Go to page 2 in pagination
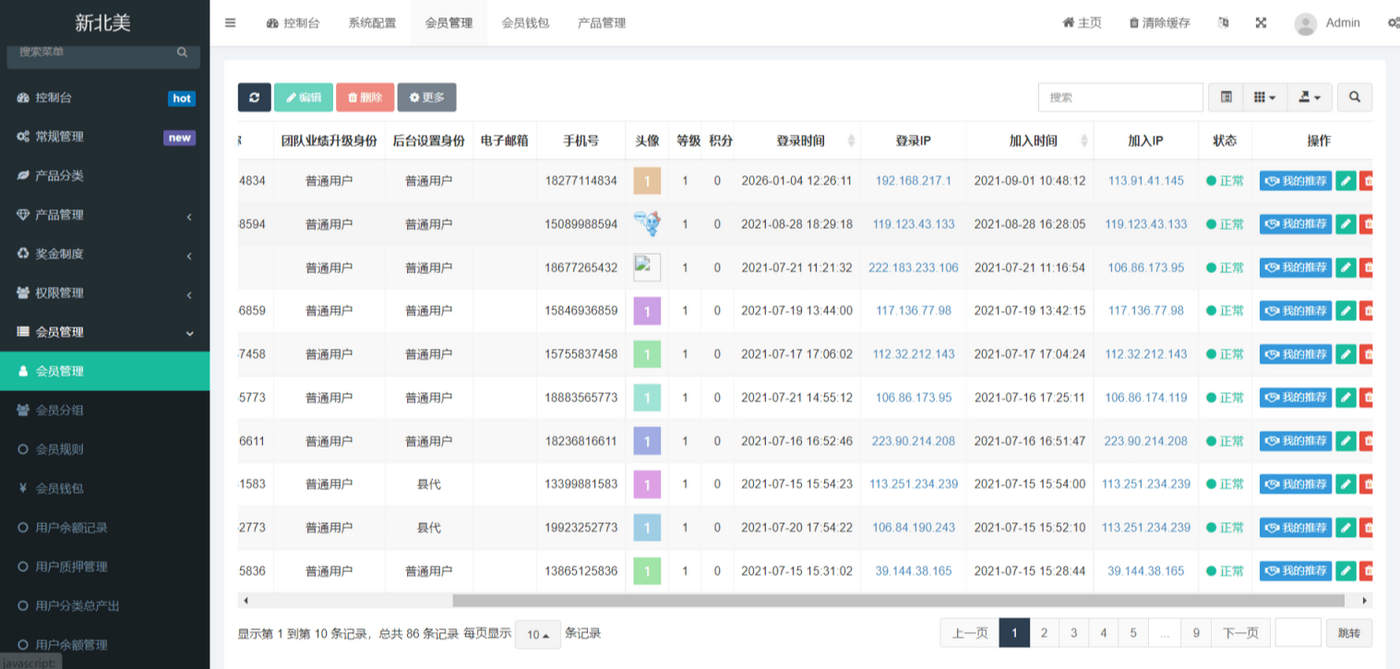 [1044, 633]
